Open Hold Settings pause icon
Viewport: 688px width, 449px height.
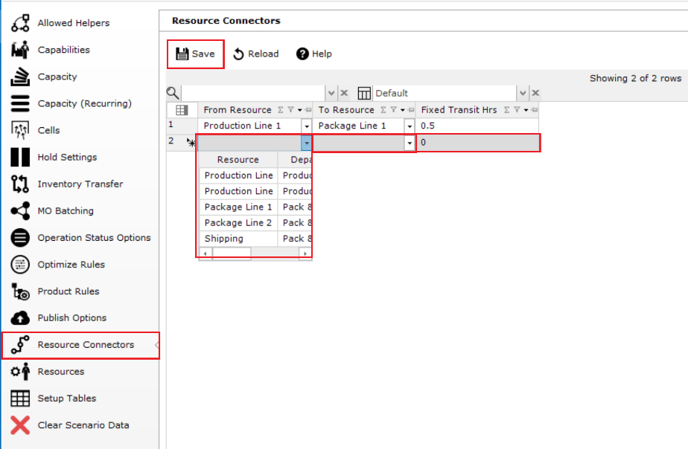pos(20,157)
